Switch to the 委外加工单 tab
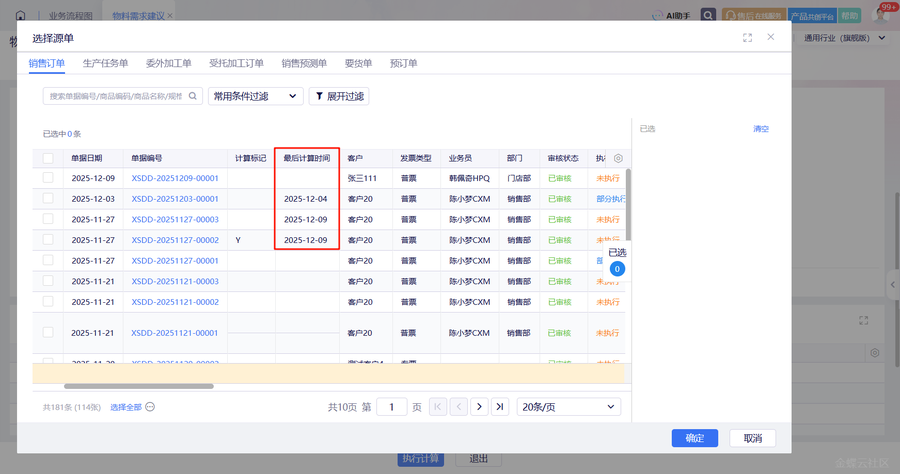900x474 pixels. pos(168,63)
